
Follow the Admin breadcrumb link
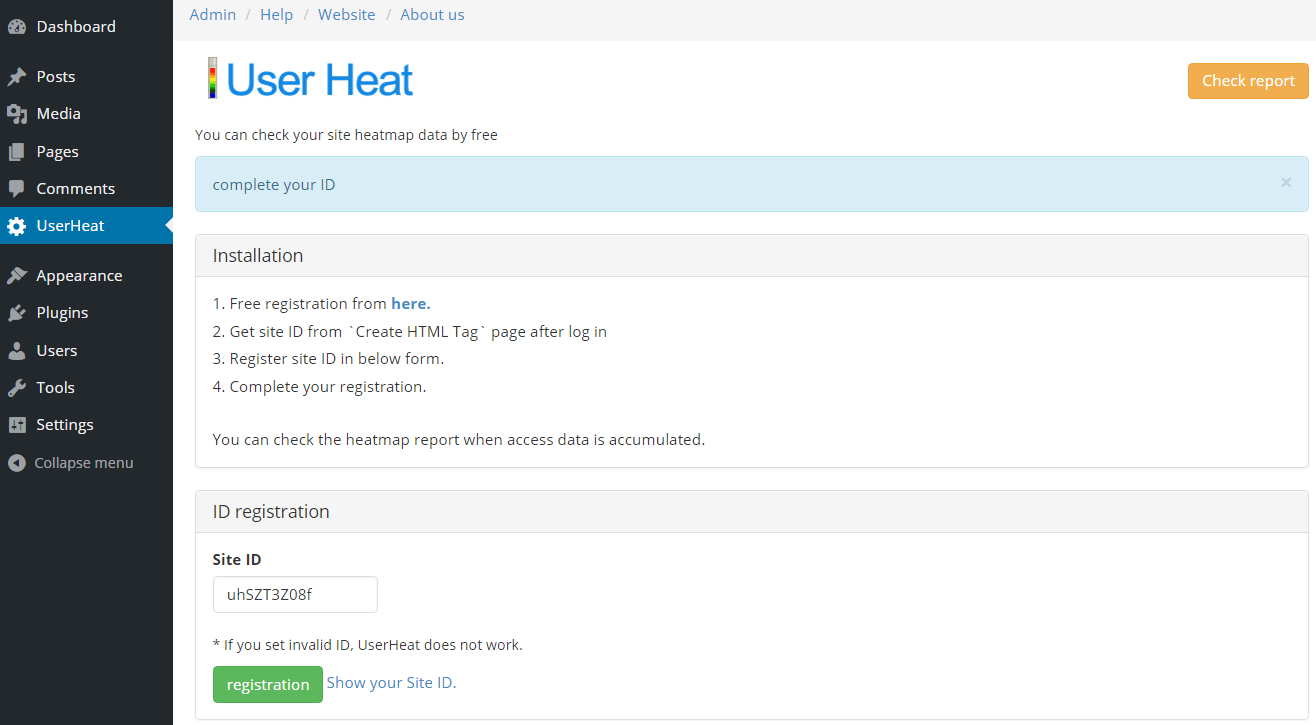213,15
